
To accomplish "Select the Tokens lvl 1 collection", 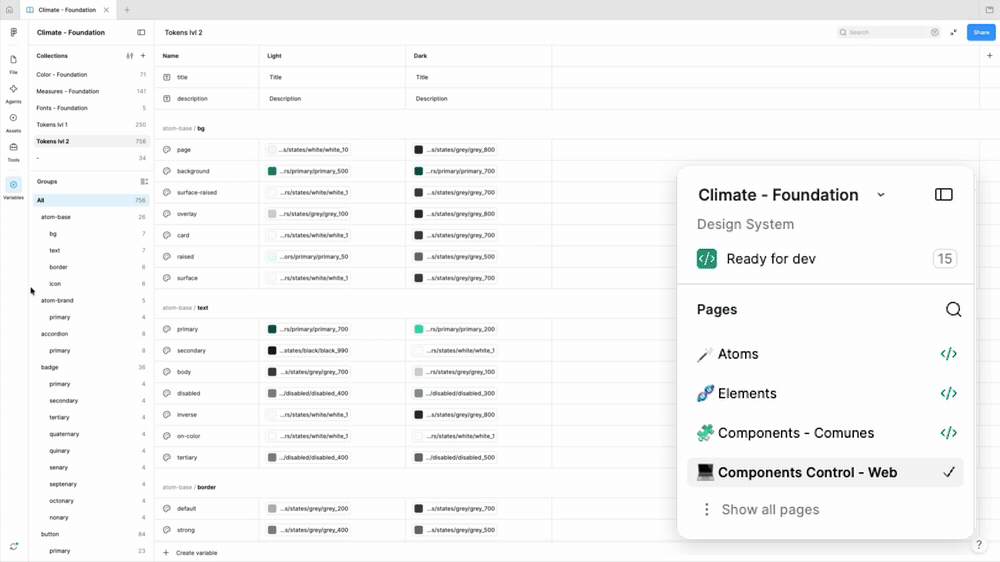I will [91, 124].
